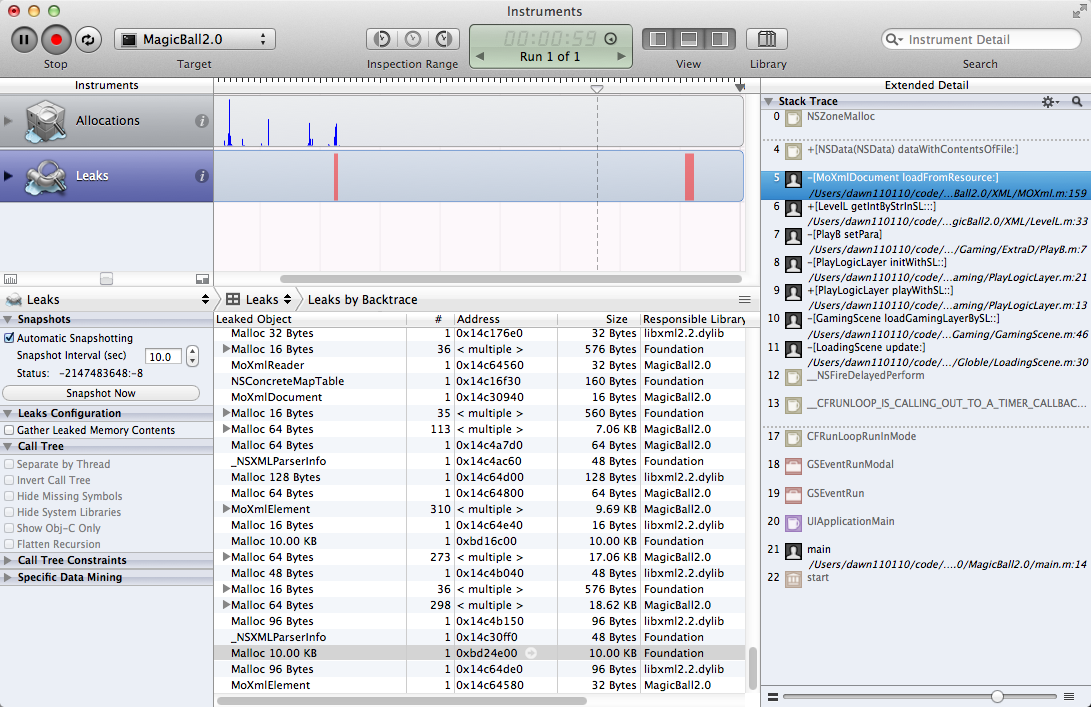The image size is (1091, 707).
Task: Sort by the Leaked Object column
Action: 310,319
